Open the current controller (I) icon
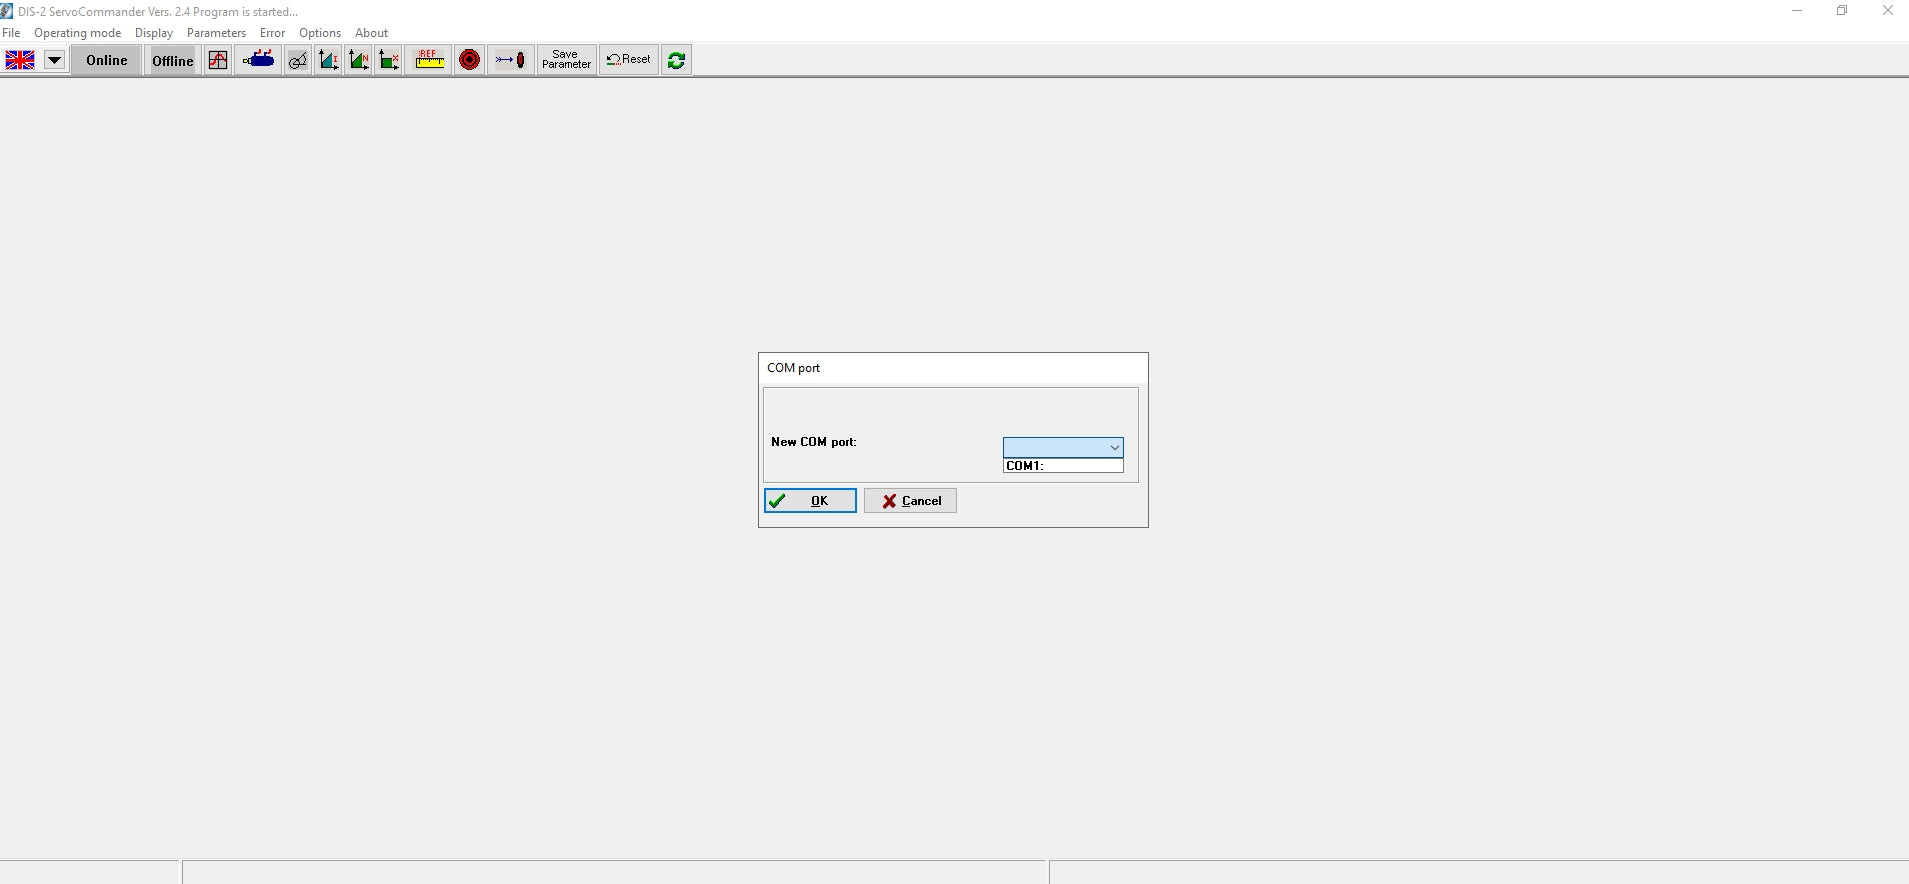The image size is (1909, 884). click(328, 60)
